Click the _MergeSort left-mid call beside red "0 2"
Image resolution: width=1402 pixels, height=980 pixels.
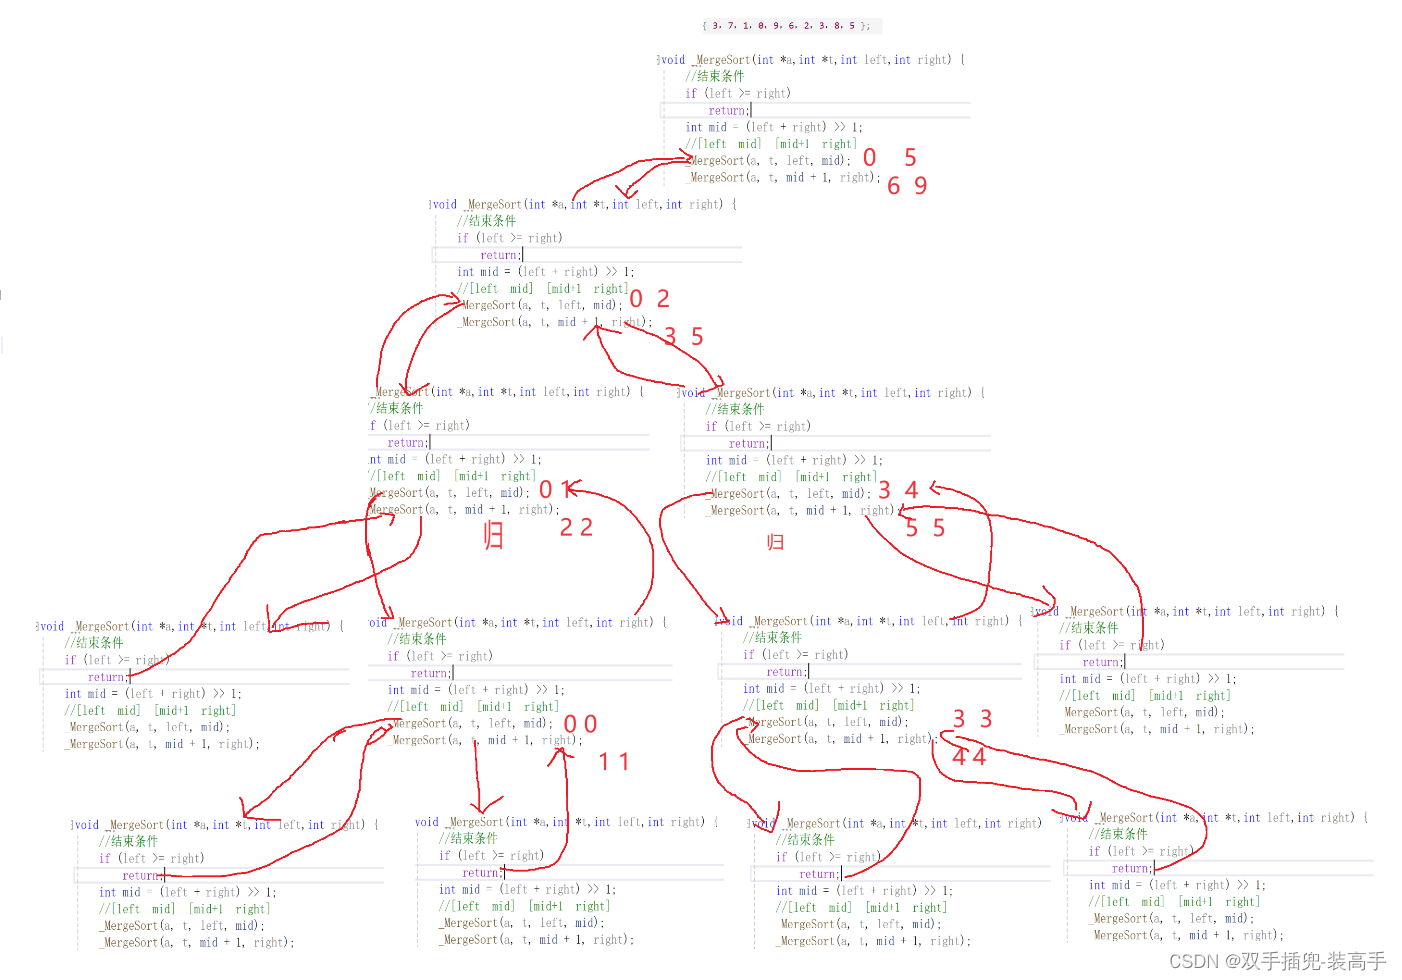click(x=541, y=306)
